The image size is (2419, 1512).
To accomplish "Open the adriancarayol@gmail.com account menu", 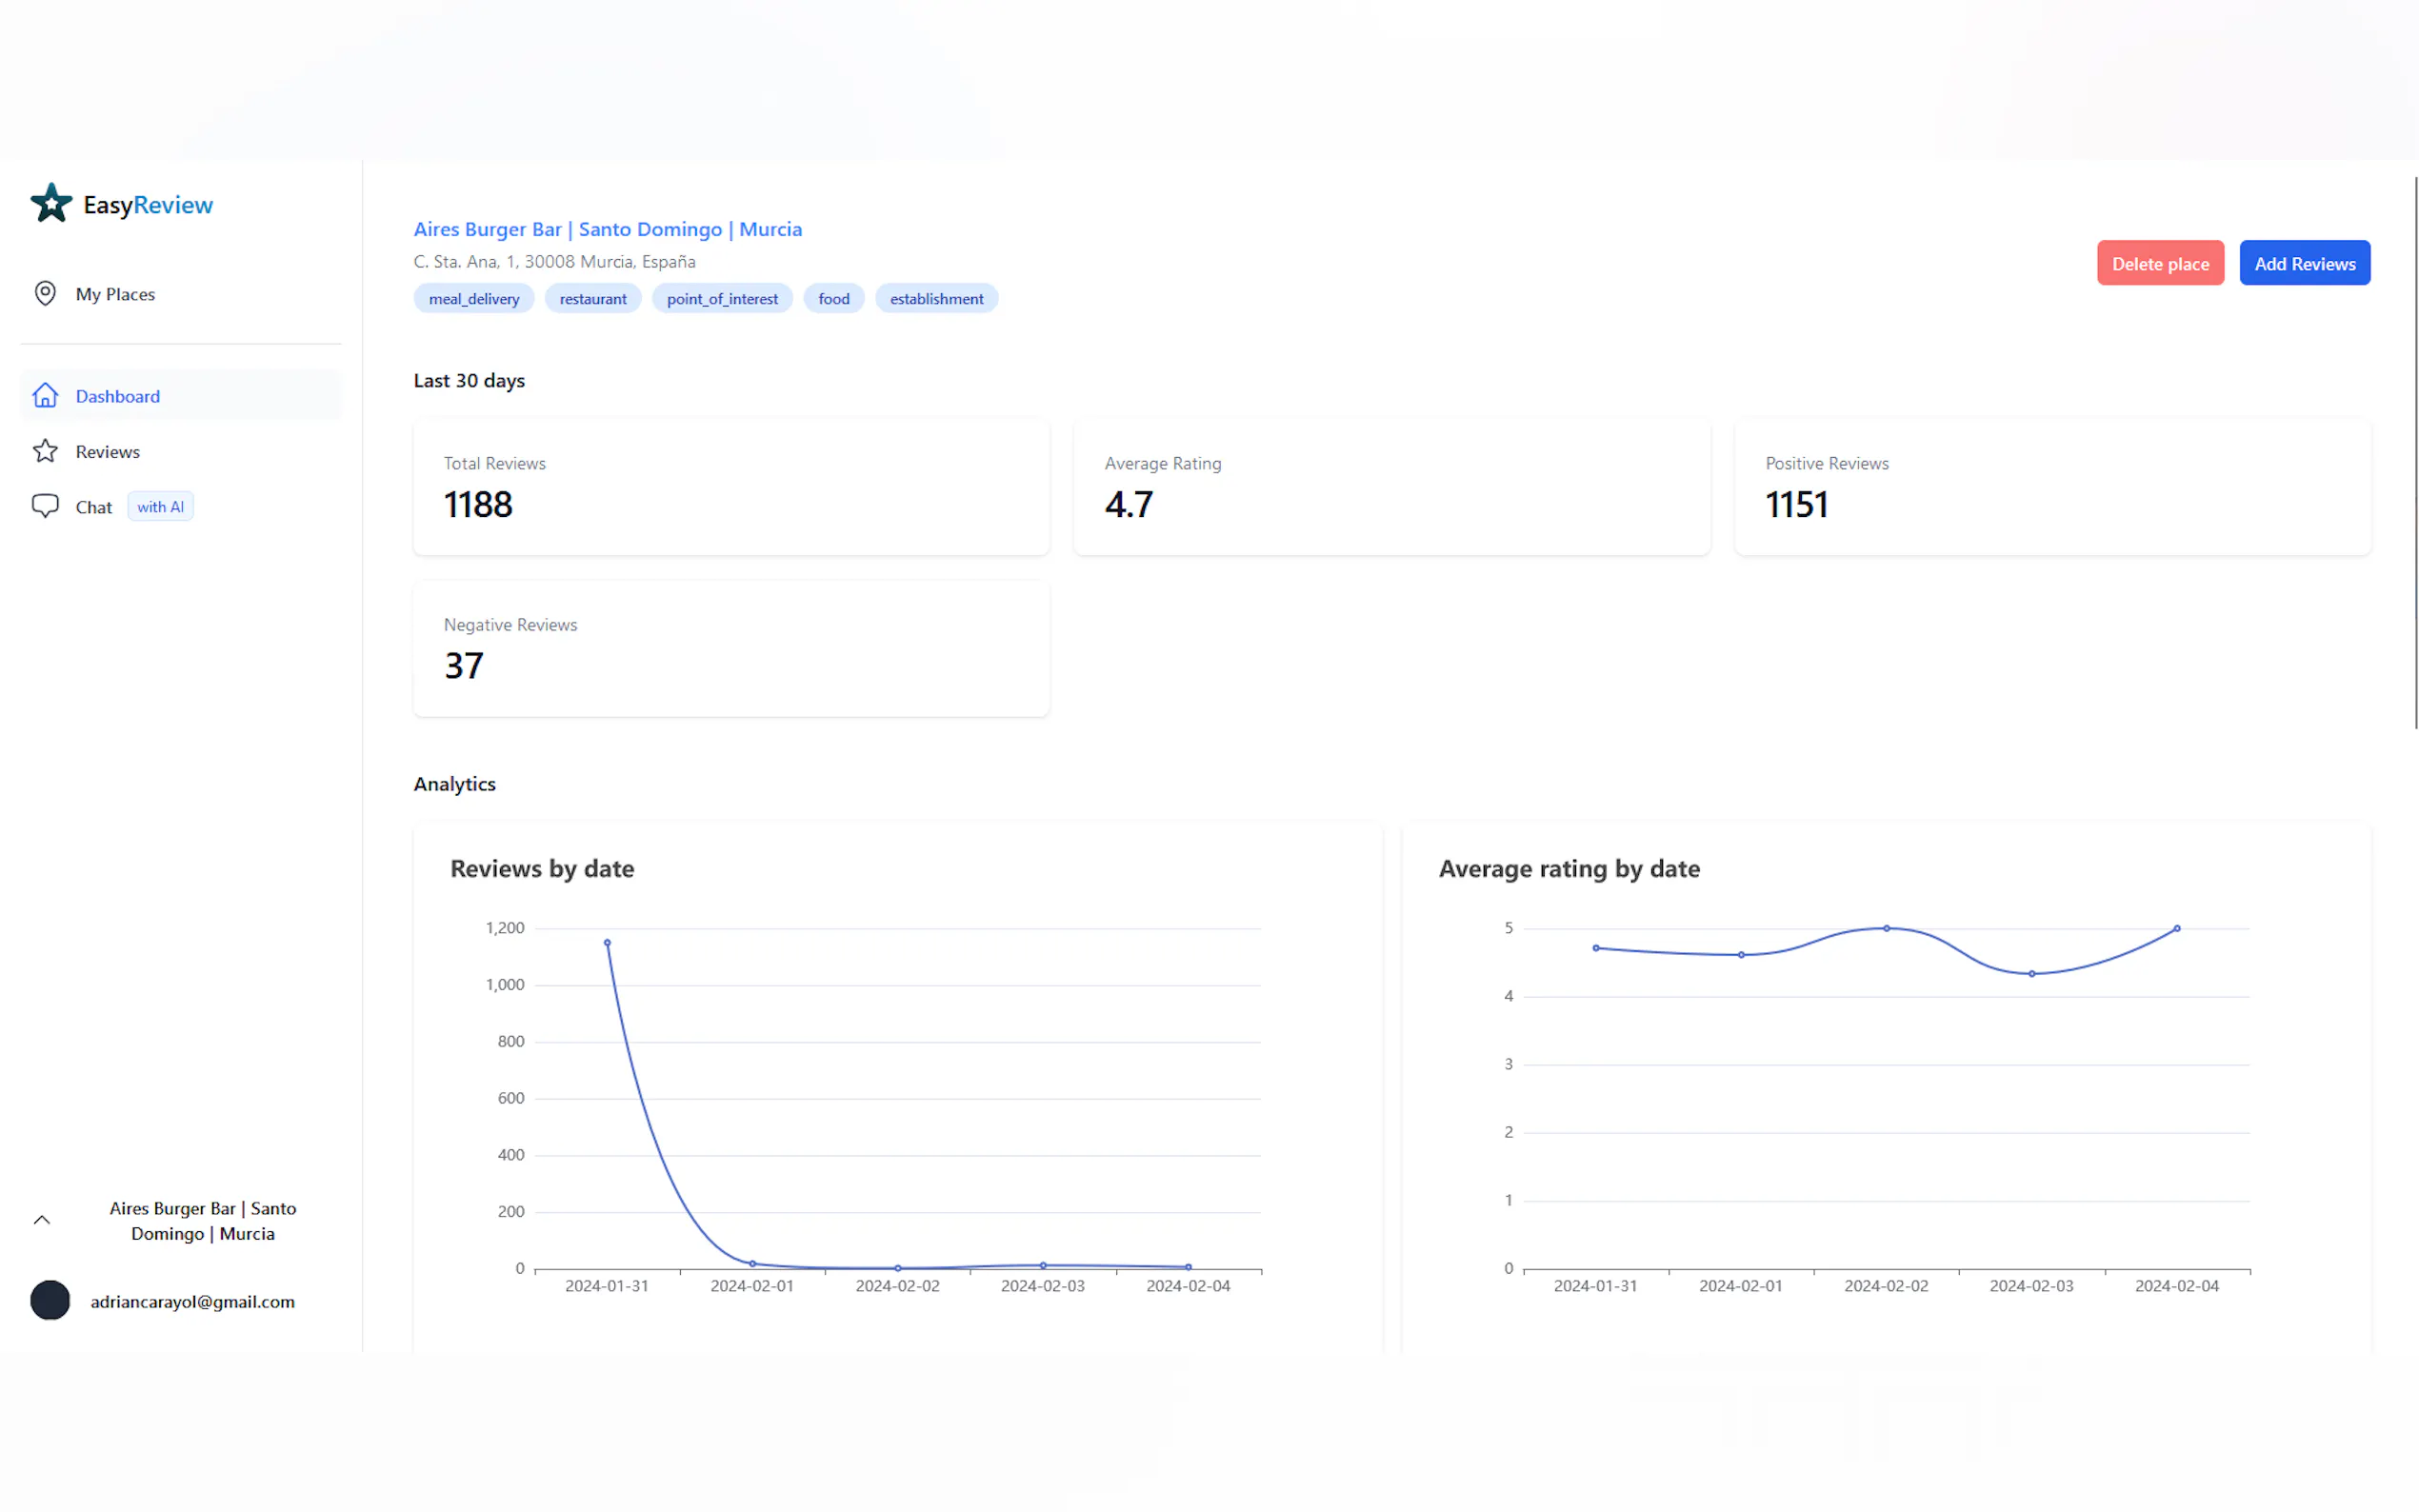I will point(192,1301).
